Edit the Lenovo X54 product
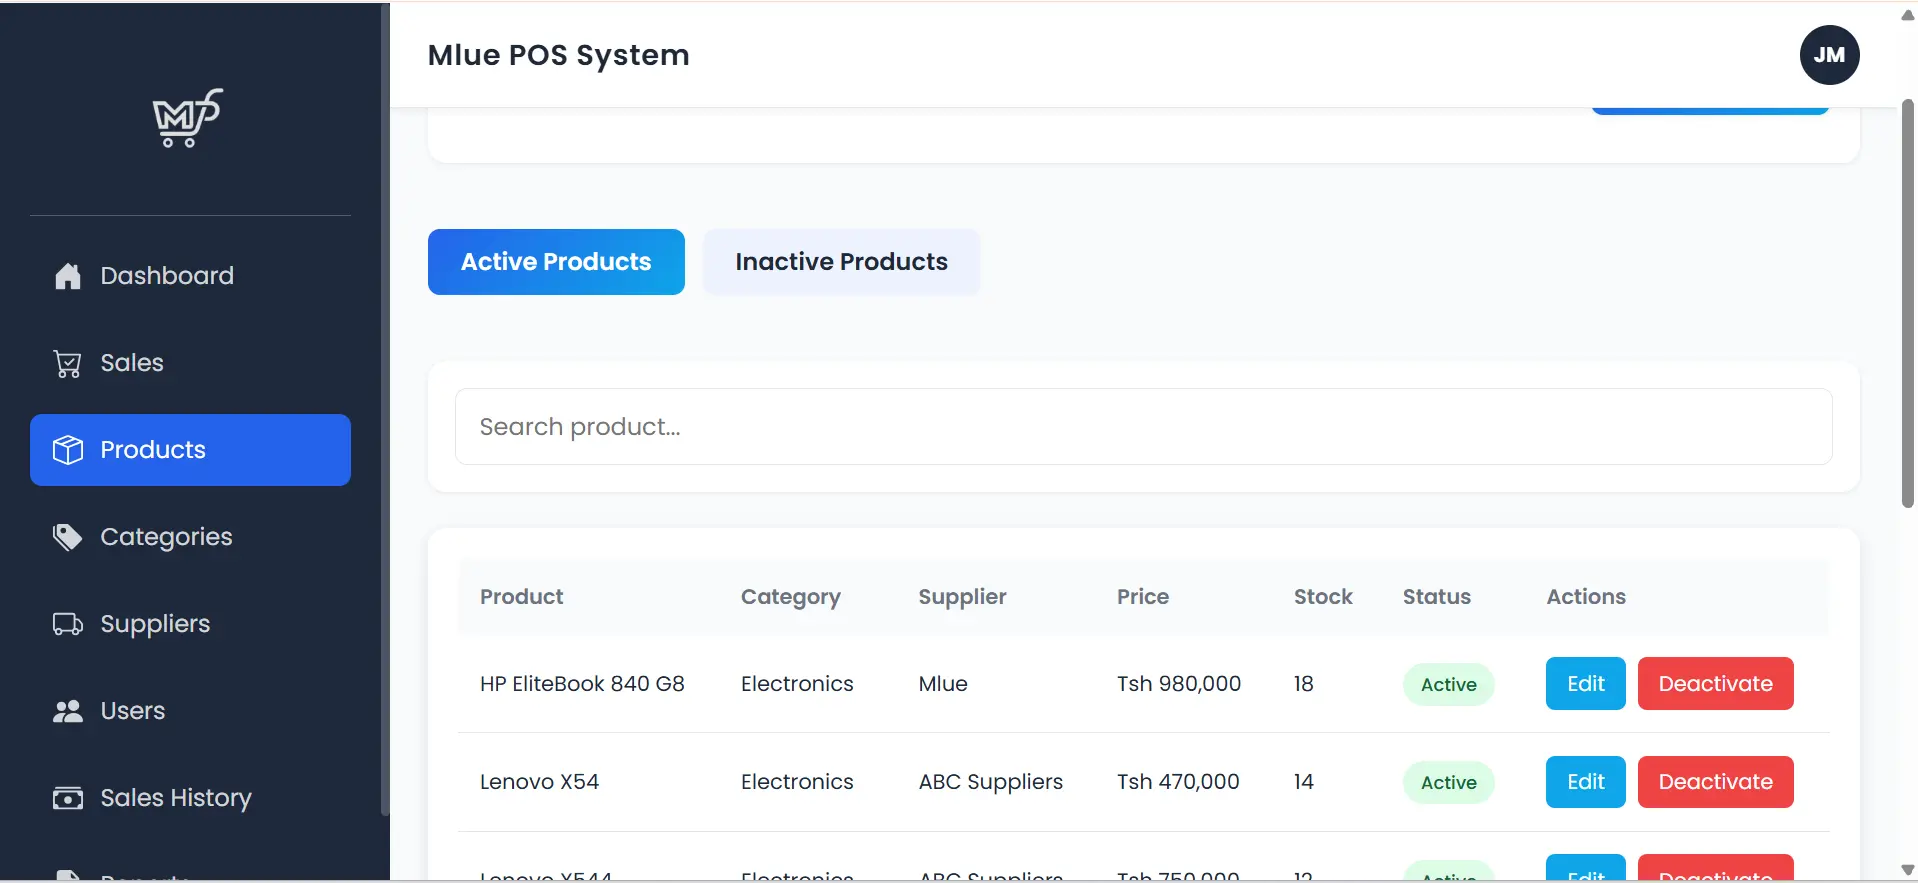 pos(1585,782)
